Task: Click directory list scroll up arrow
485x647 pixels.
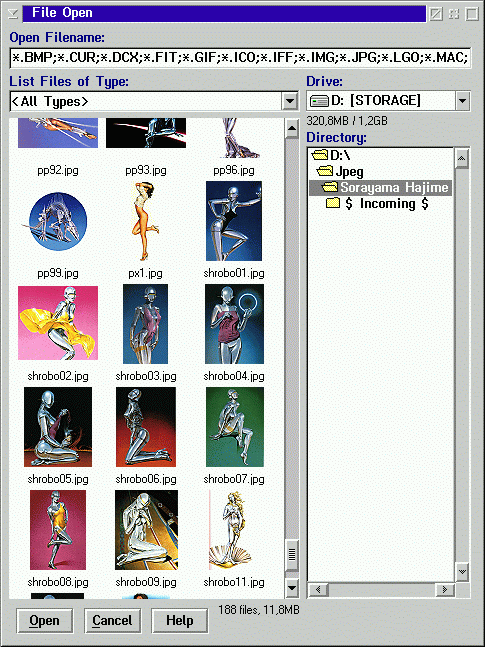Action: point(462,159)
